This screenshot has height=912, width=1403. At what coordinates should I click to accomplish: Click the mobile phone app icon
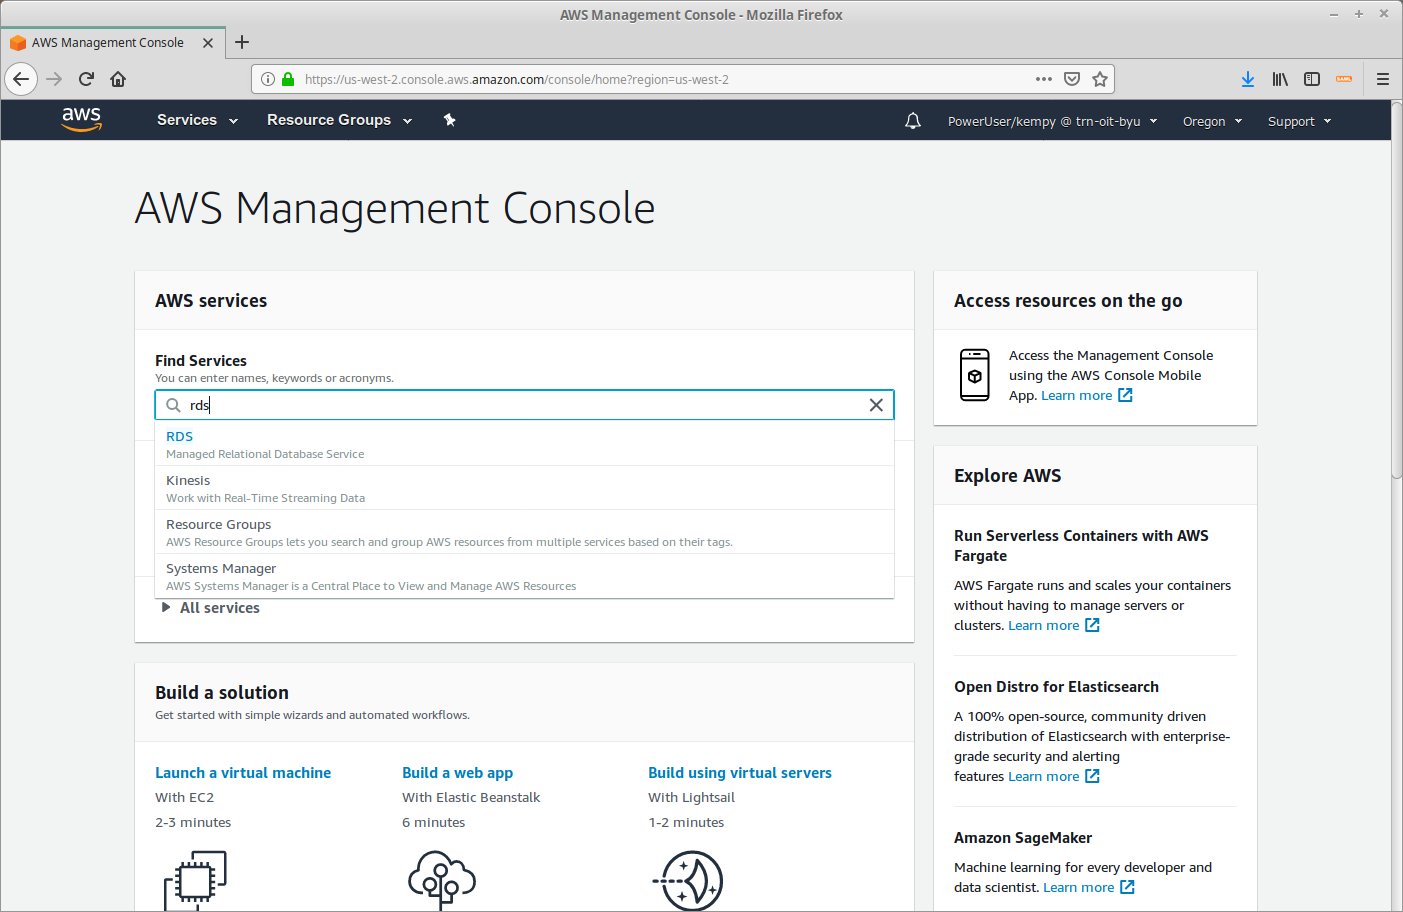pos(975,375)
